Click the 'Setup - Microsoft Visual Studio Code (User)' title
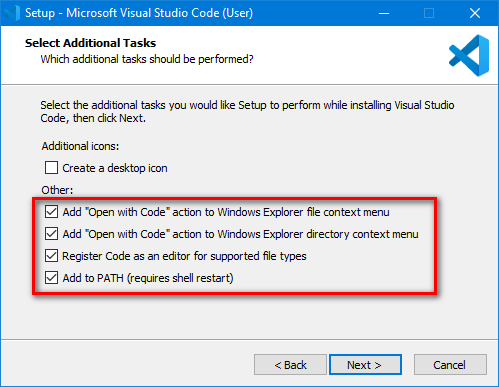The height and width of the screenshot is (387, 499). click(139, 13)
